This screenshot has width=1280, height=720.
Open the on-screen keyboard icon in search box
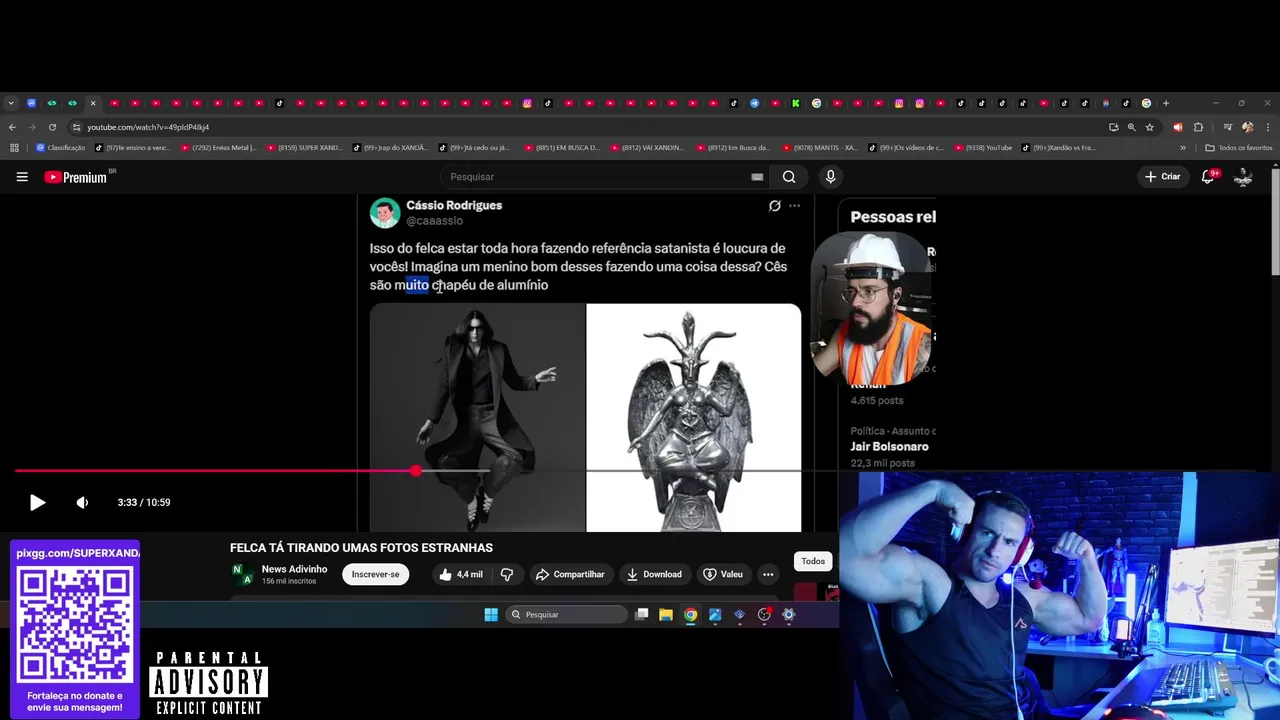pyautogui.click(x=757, y=177)
